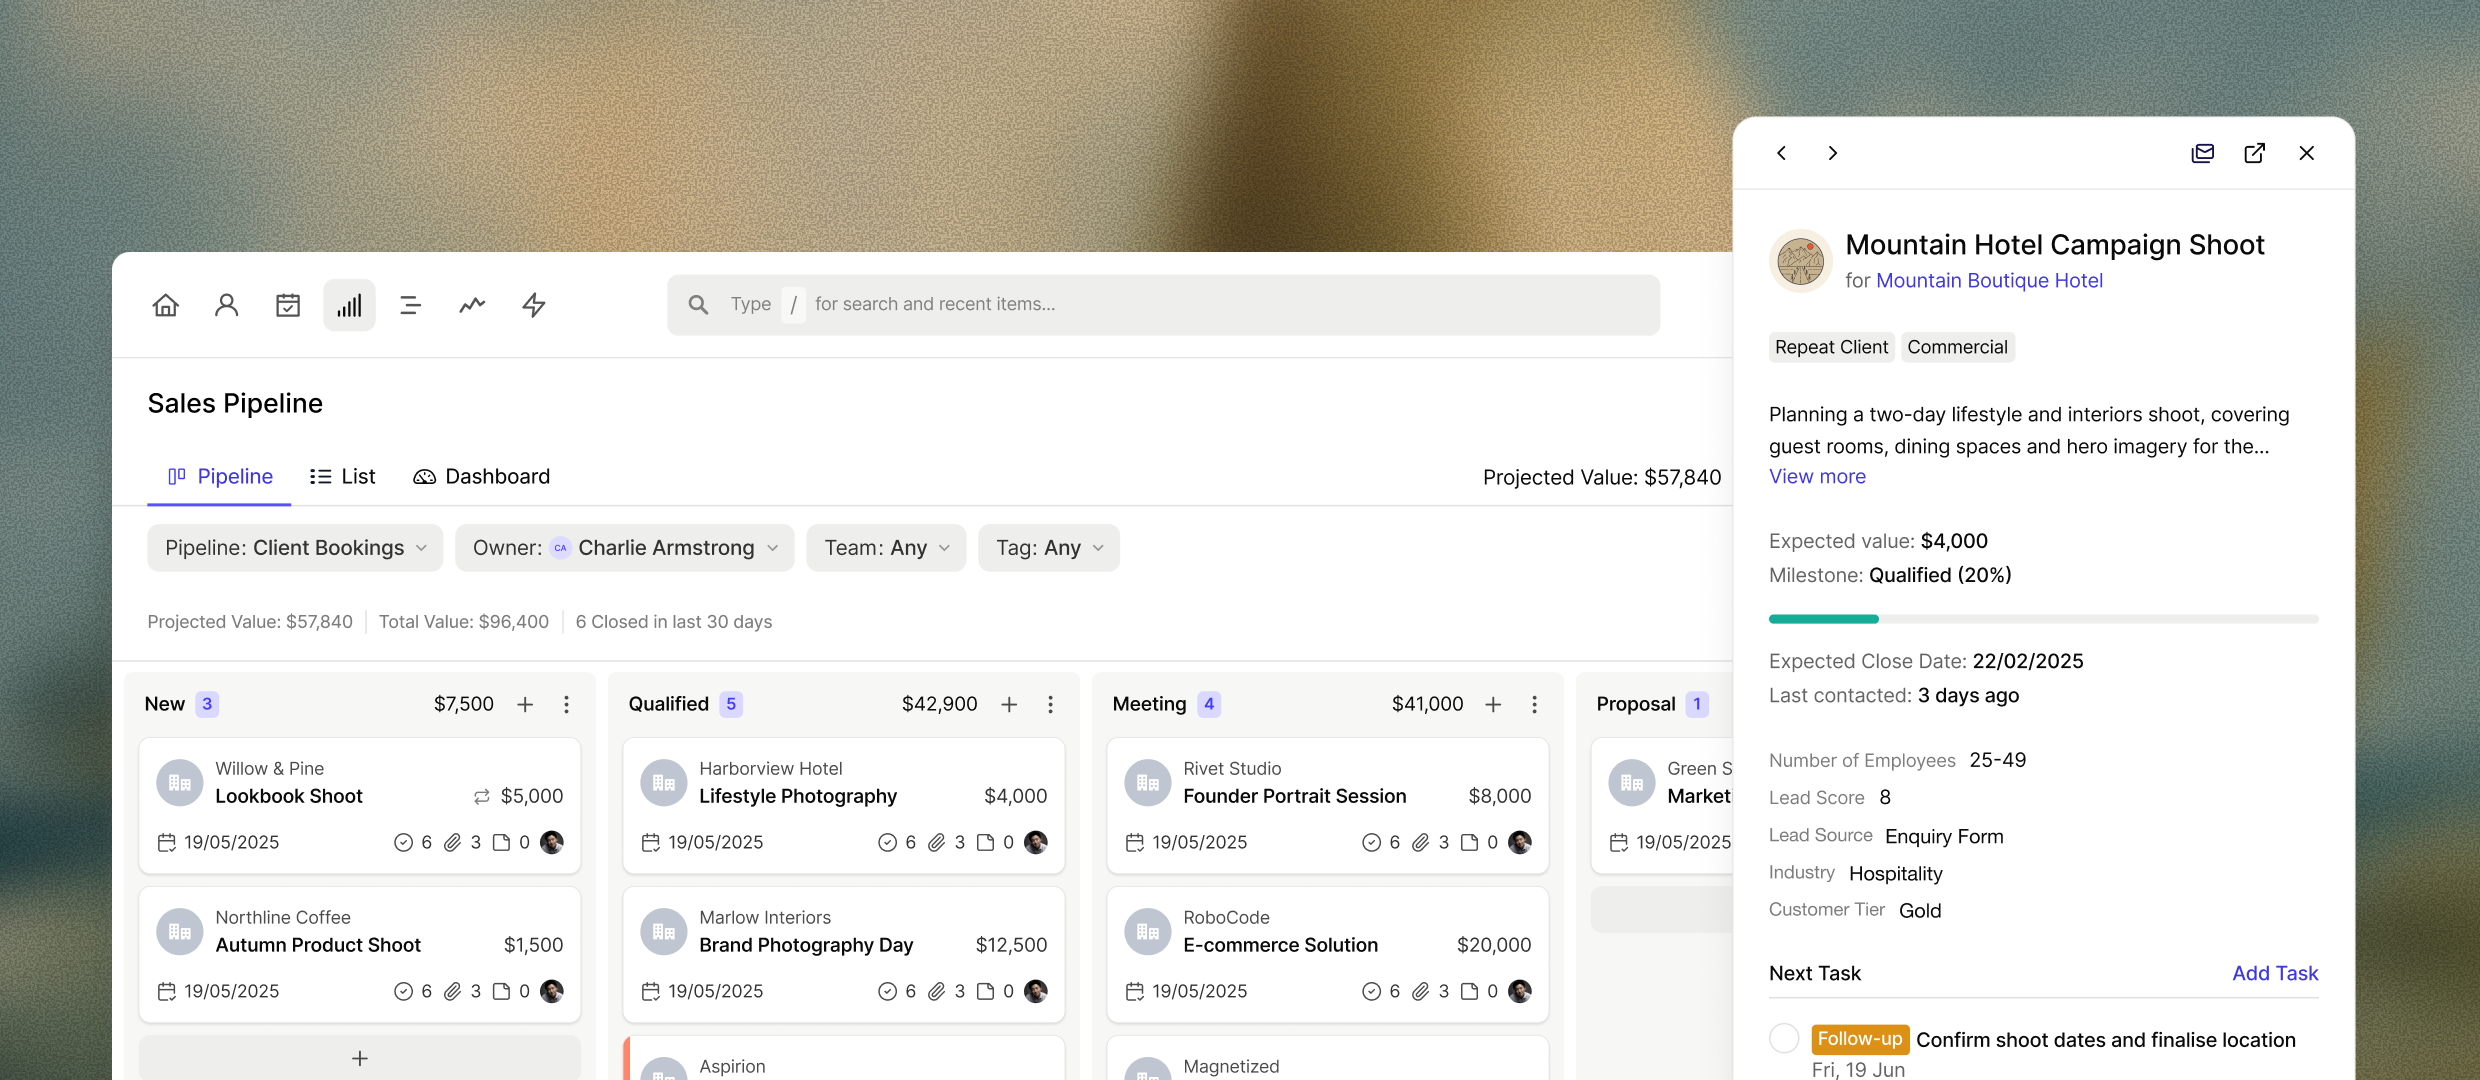Click View more on description
Screen dimensions: 2480x1080
(1817, 477)
